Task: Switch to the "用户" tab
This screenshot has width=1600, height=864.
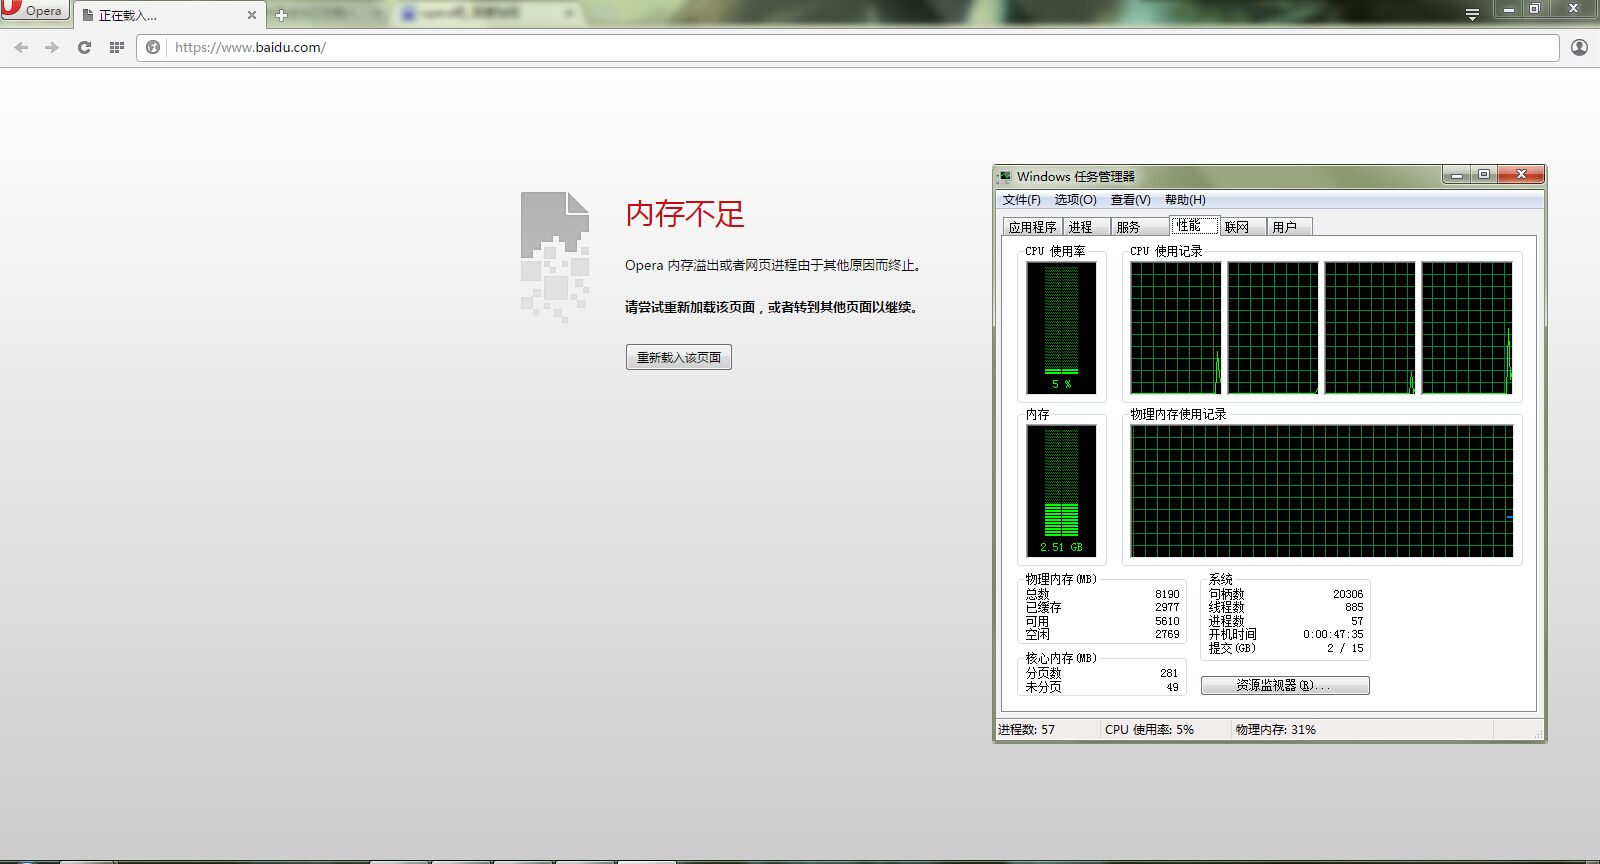Action: coord(1289,227)
